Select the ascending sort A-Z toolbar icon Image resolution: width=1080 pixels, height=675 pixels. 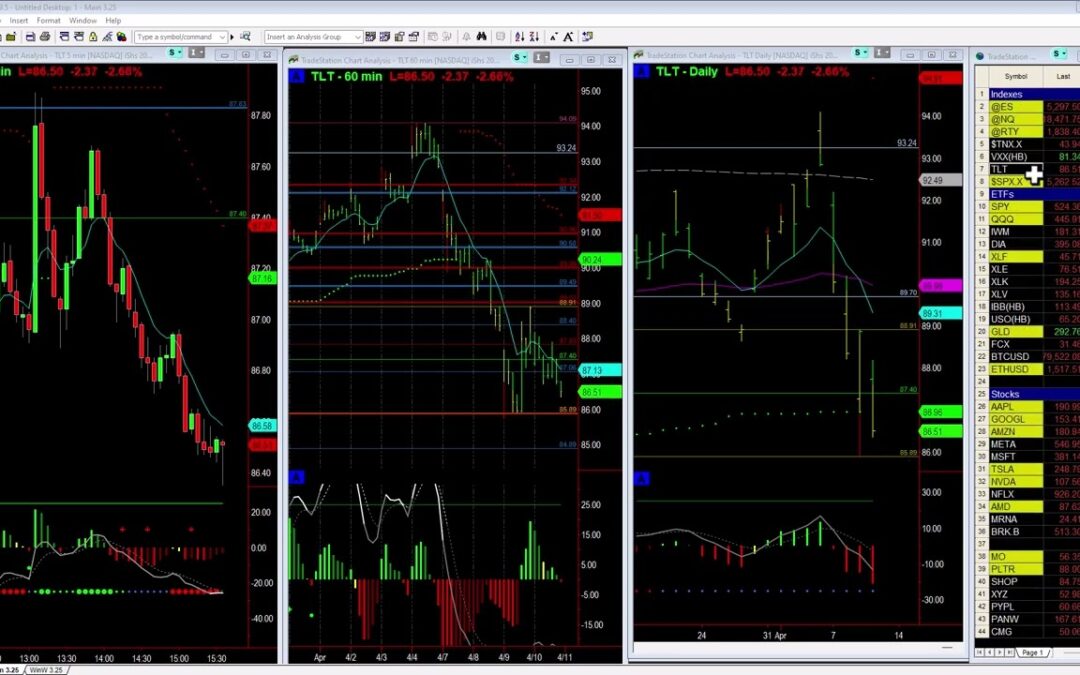(x=519, y=37)
